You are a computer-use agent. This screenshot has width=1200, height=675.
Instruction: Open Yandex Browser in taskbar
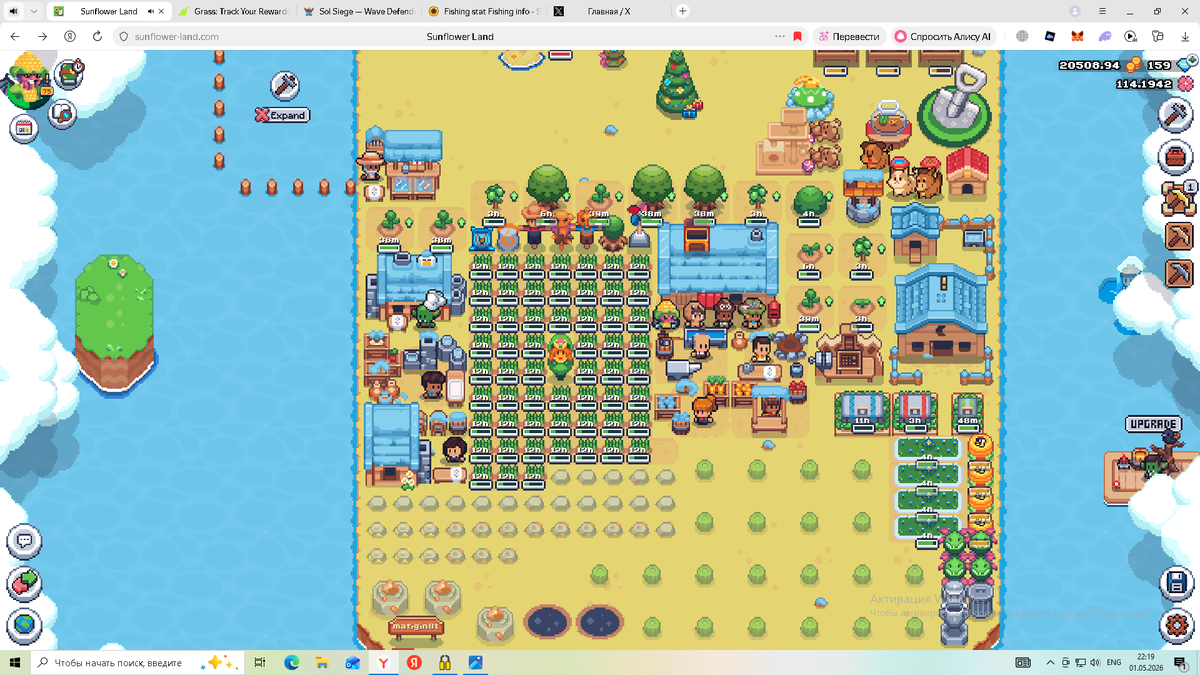coord(383,662)
